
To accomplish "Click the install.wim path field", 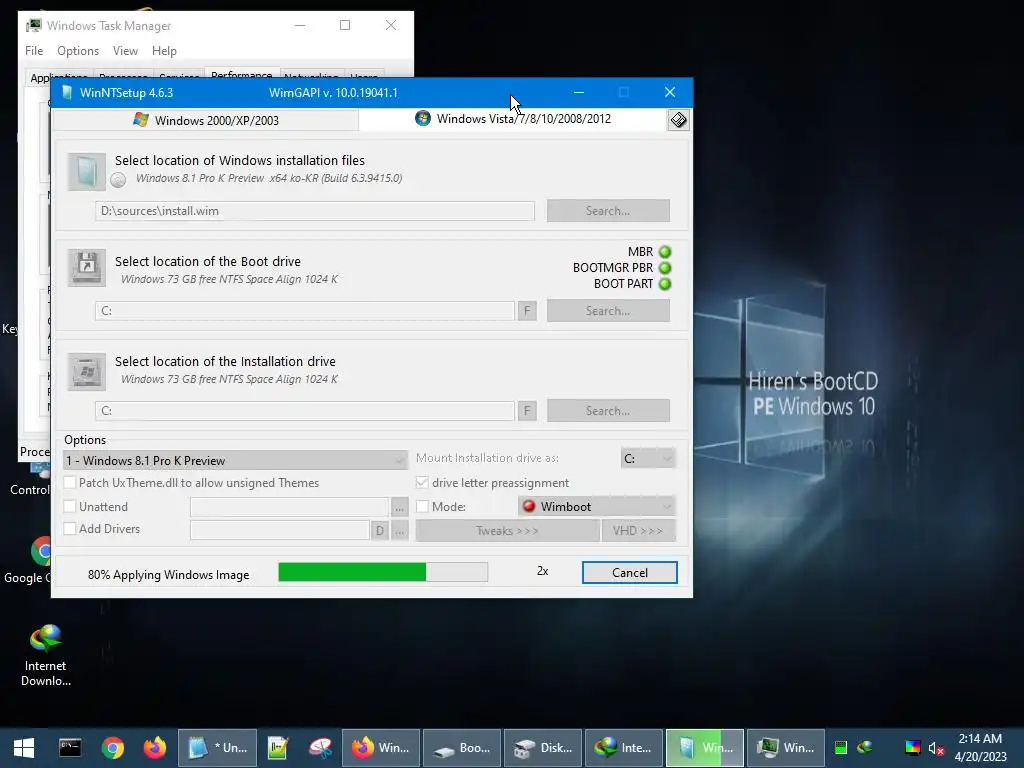I will (x=315, y=211).
